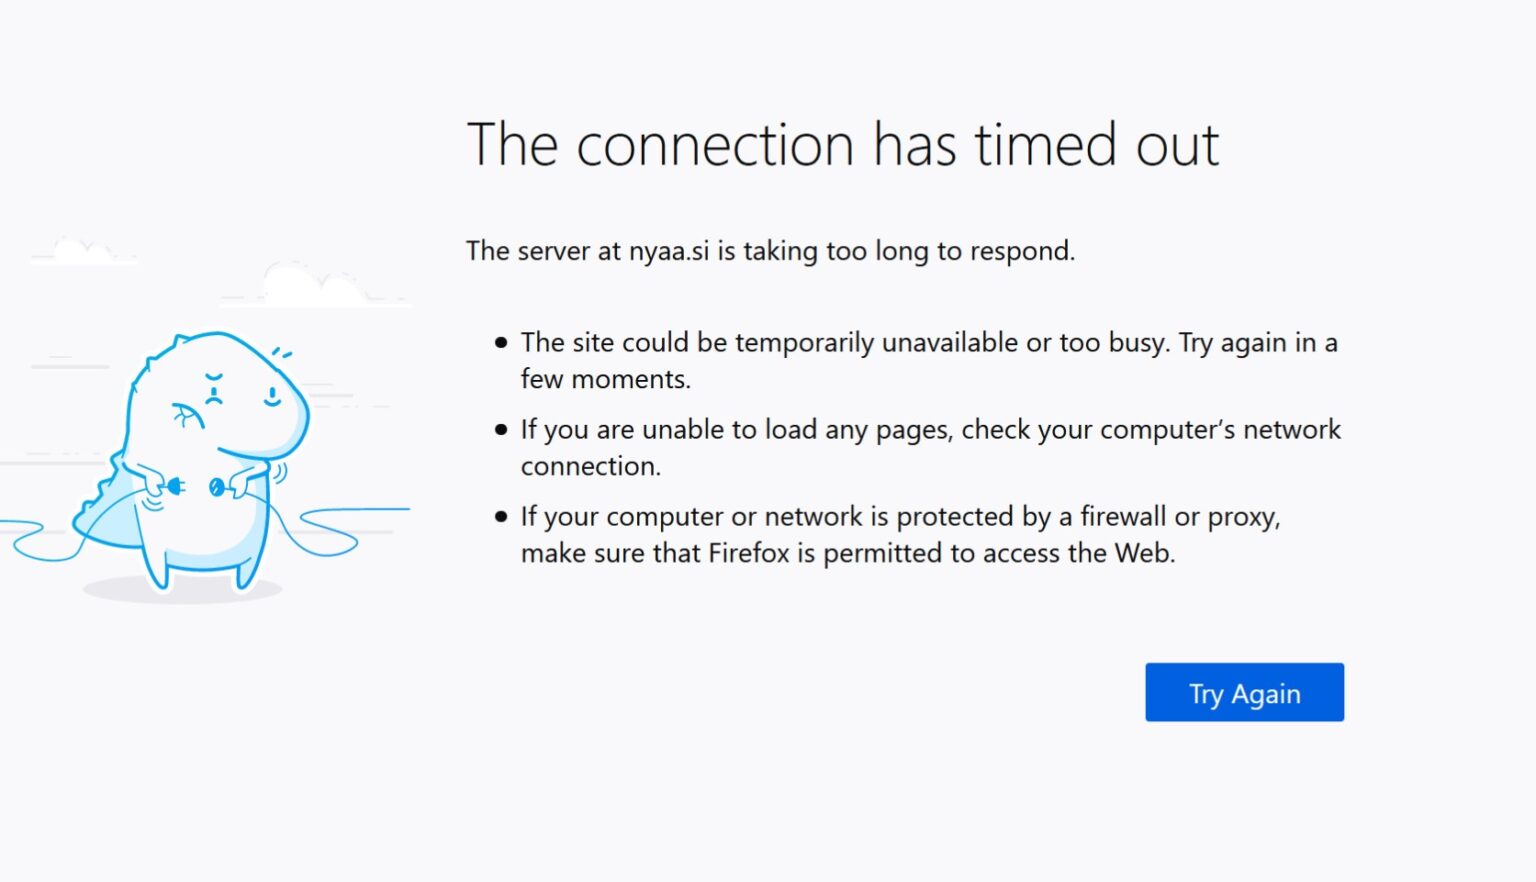This screenshot has width=1536, height=882.
Task: Click the "temporarily unavailable or too busy" line
Action: (928, 343)
